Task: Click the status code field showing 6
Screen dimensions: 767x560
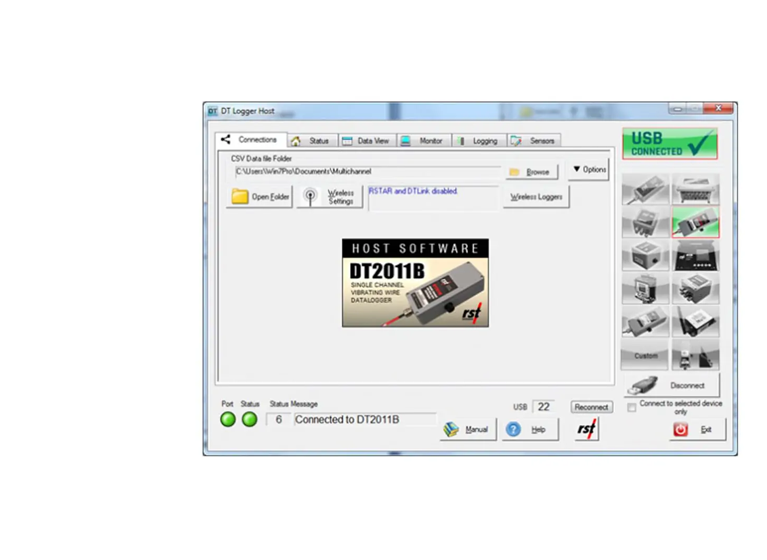Action: 278,420
